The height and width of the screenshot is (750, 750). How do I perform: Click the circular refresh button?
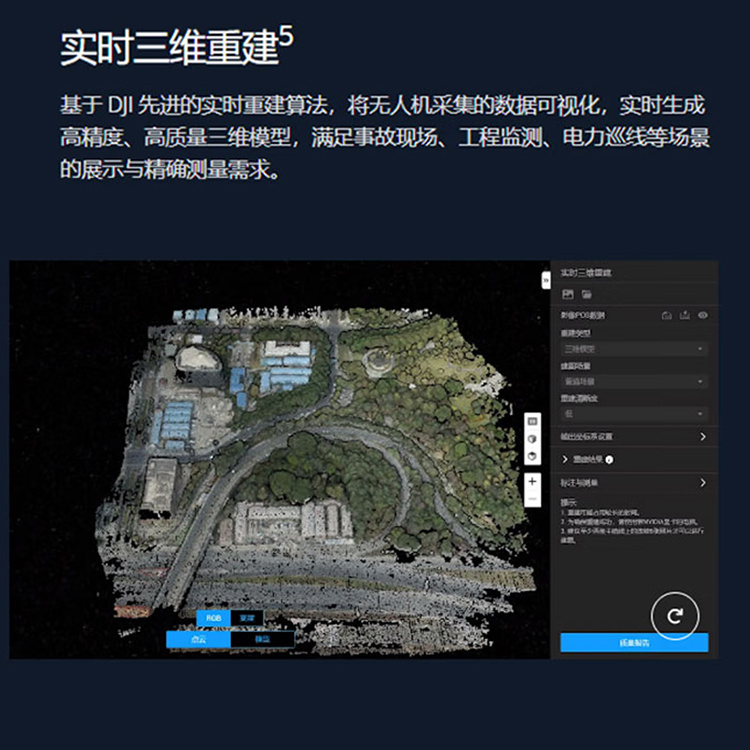click(675, 617)
